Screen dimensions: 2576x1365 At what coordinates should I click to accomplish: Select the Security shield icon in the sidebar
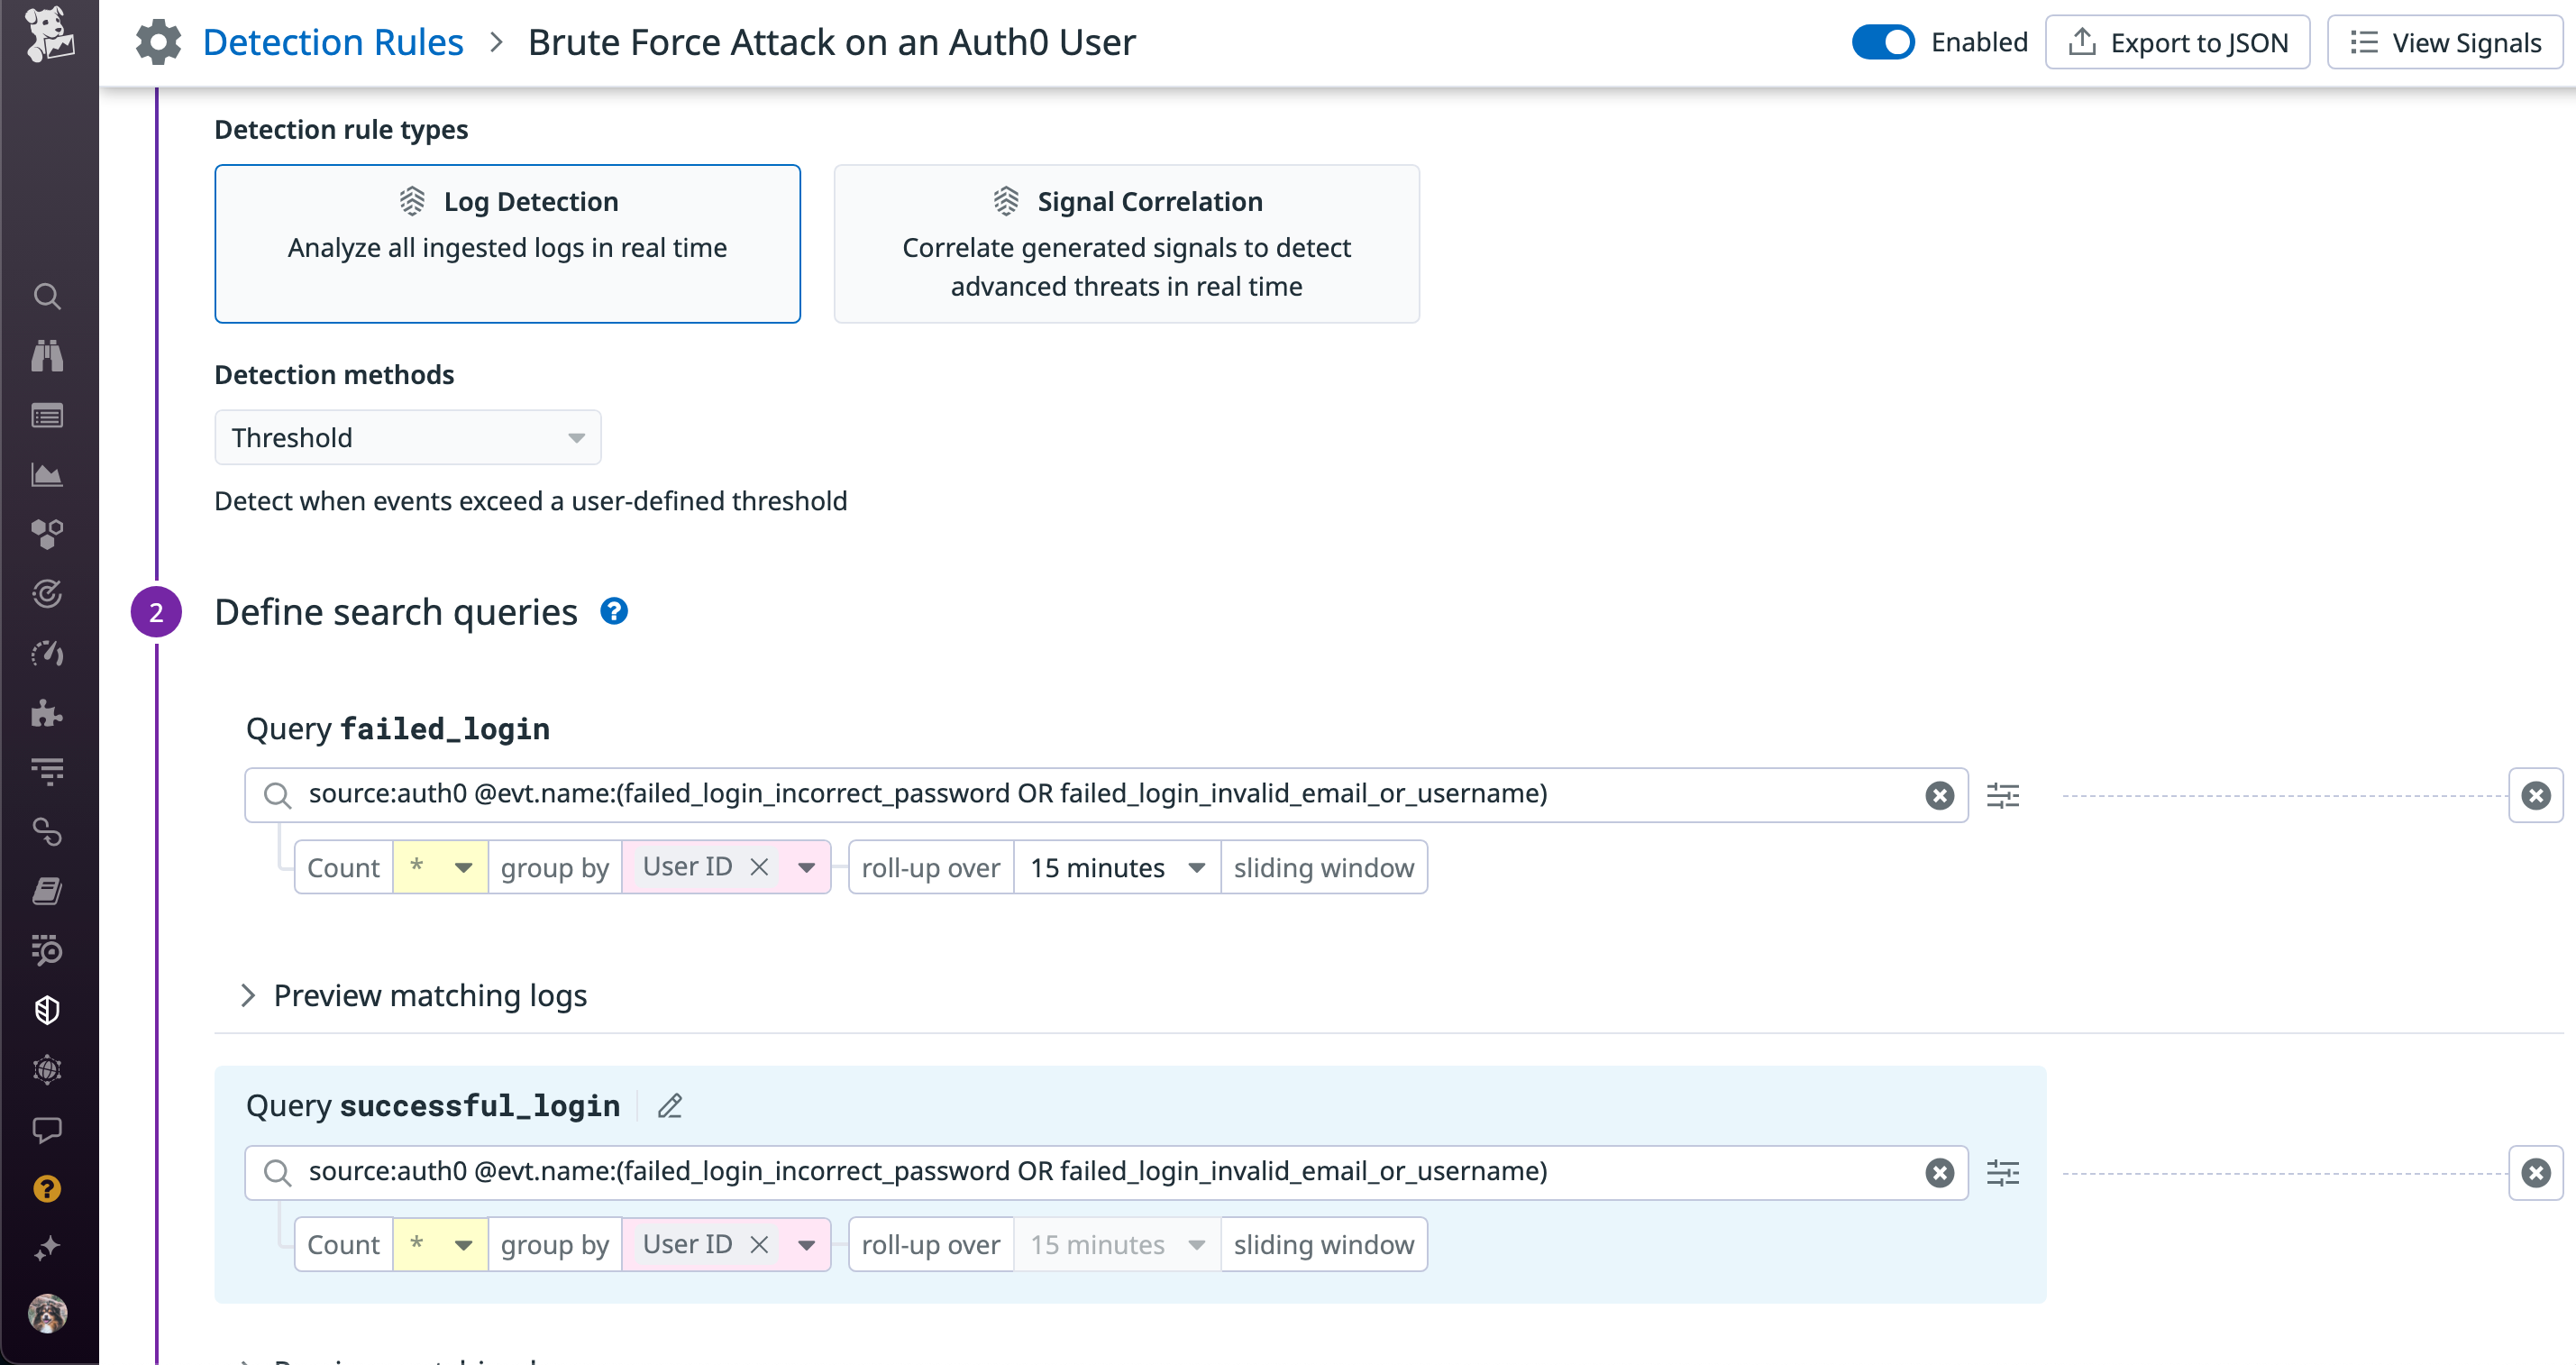[x=48, y=1009]
